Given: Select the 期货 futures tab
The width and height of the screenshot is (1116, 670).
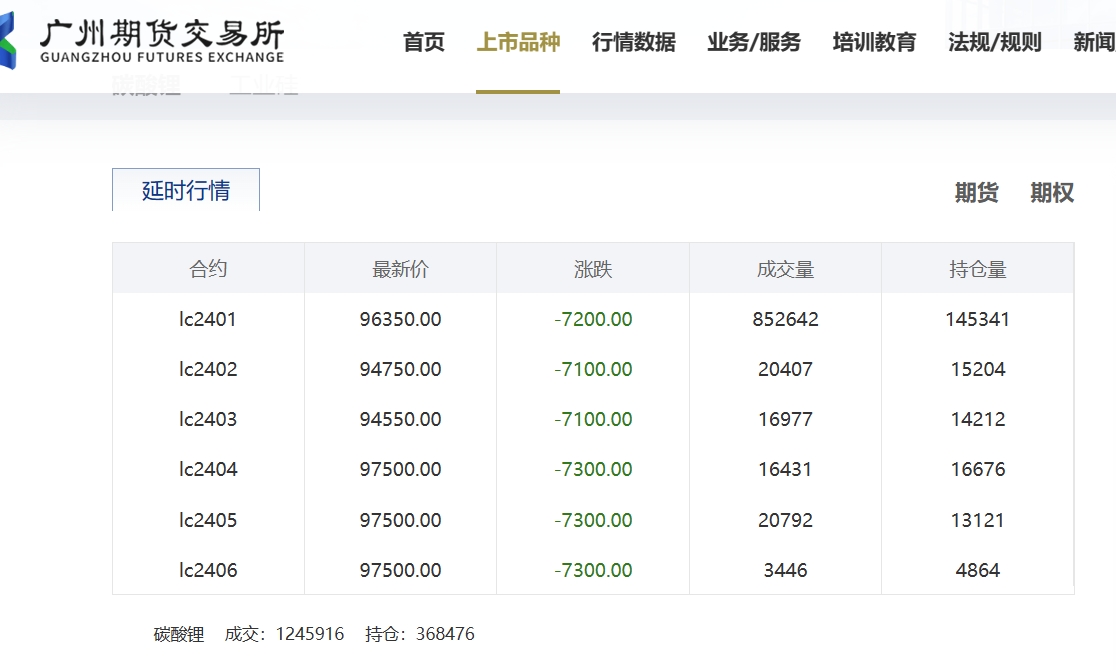Looking at the screenshot, I should click(976, 193).
